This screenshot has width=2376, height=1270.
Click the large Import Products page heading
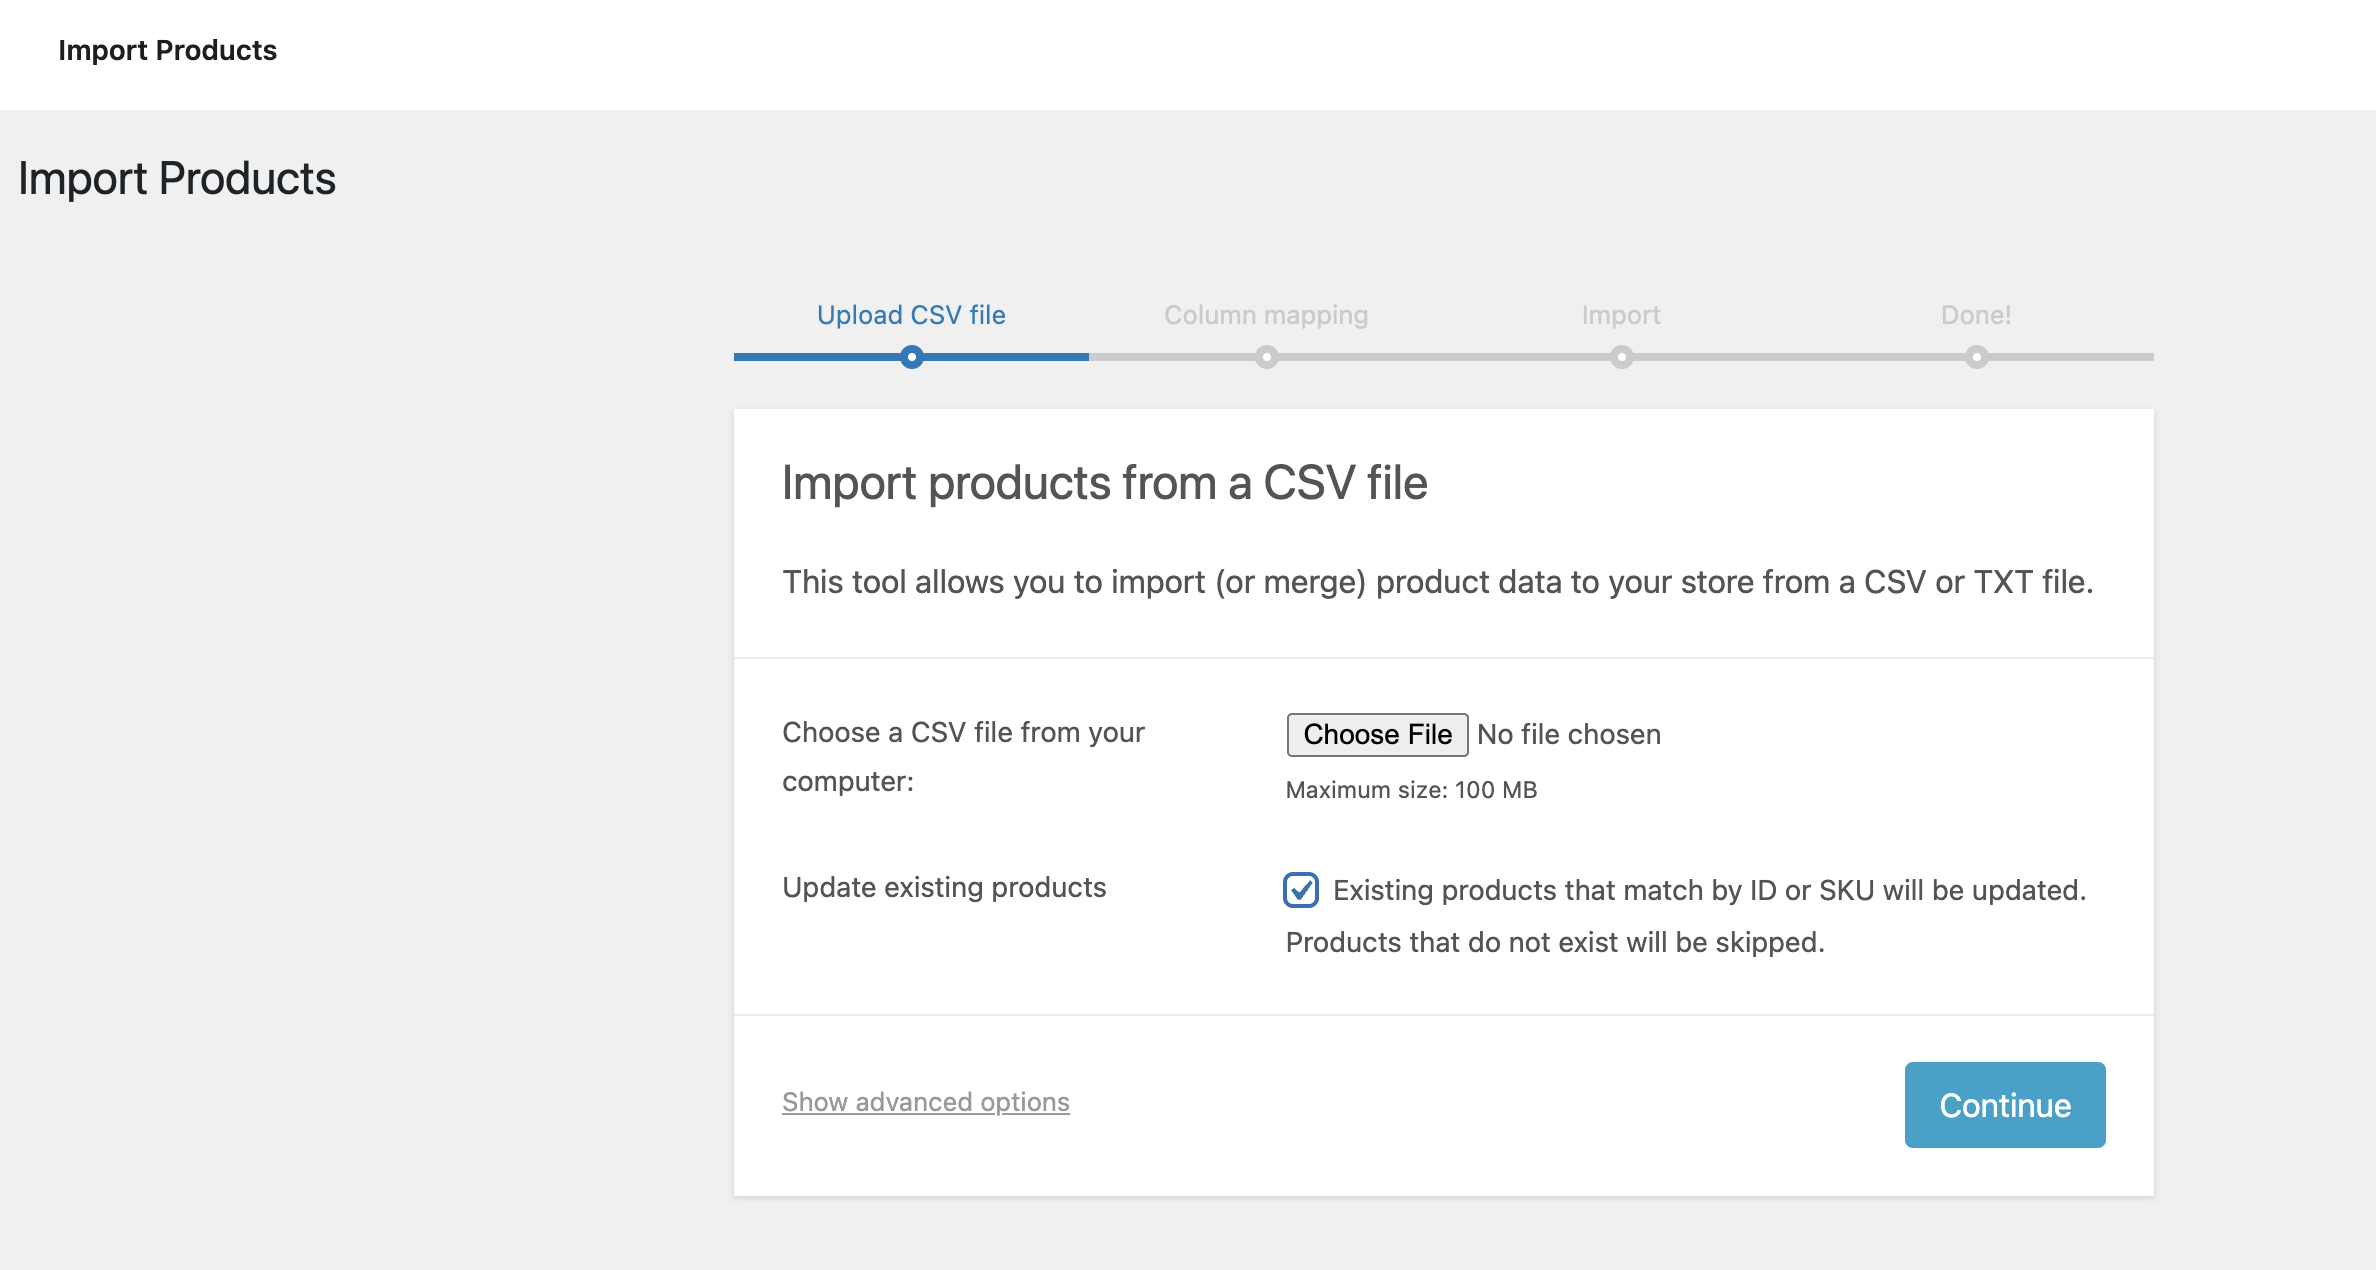click(x=177, y=179)
